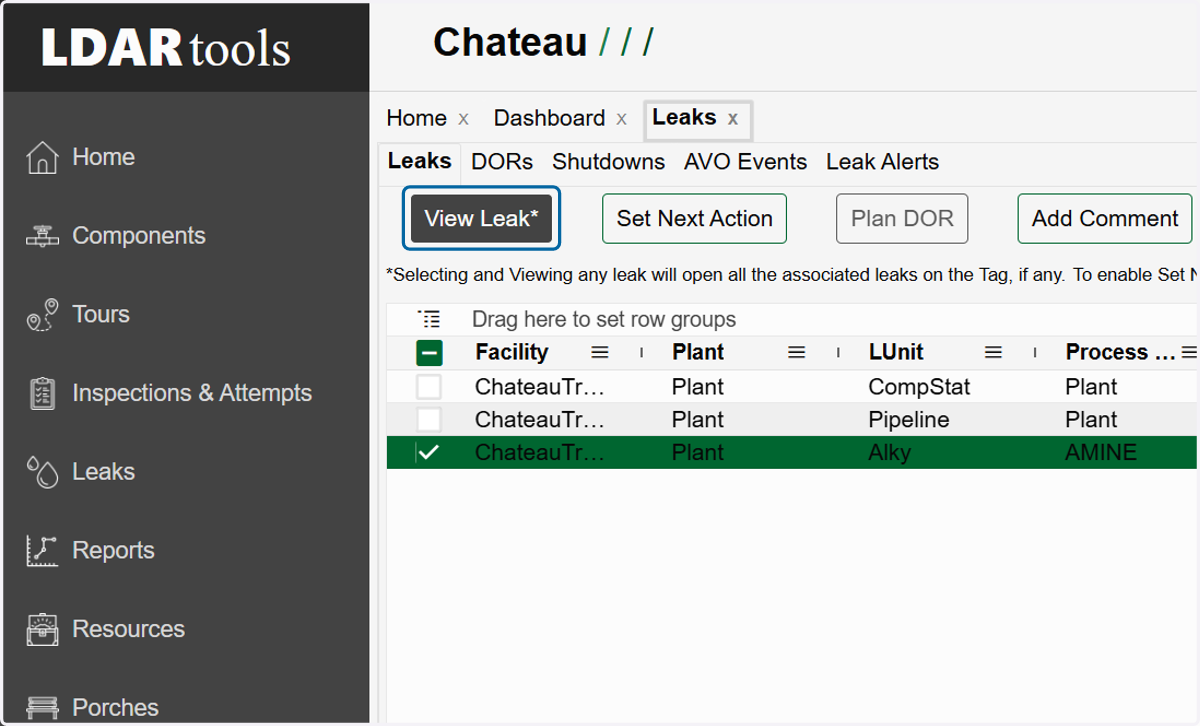Close the Home tab with its x
1200x726 pixels.
[463, 119]
